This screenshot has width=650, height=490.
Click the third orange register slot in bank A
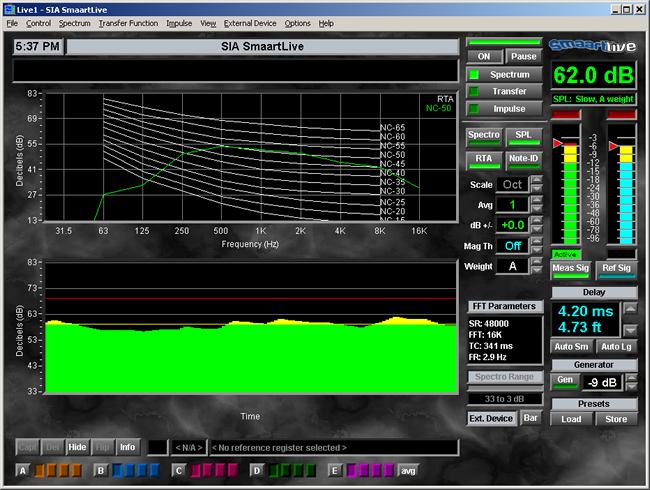coord(64,471)
